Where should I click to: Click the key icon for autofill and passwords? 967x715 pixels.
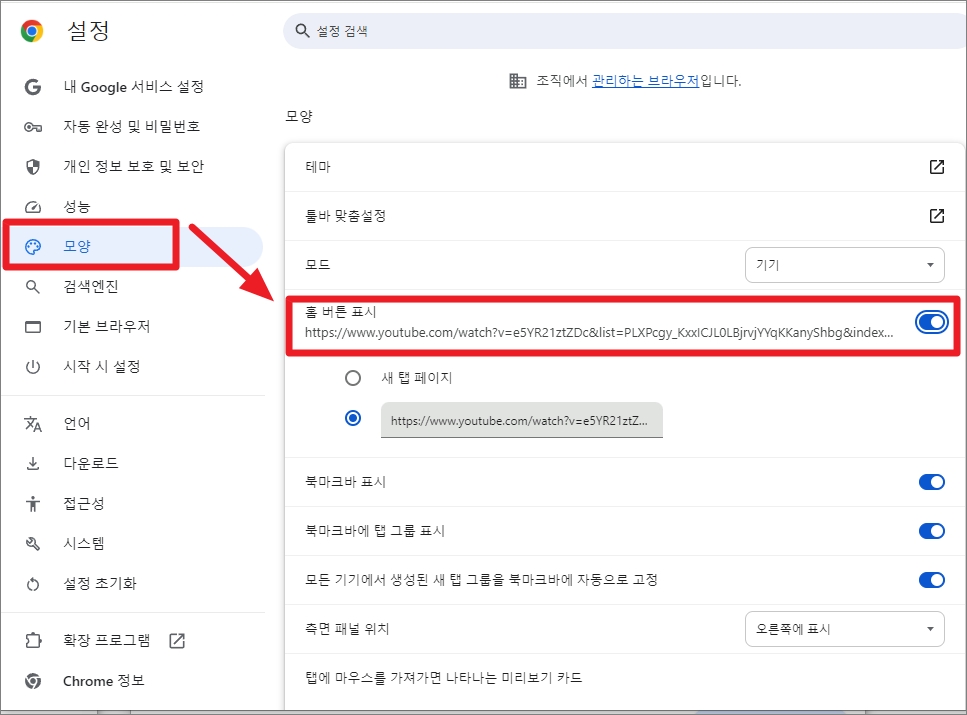(33, 127)
